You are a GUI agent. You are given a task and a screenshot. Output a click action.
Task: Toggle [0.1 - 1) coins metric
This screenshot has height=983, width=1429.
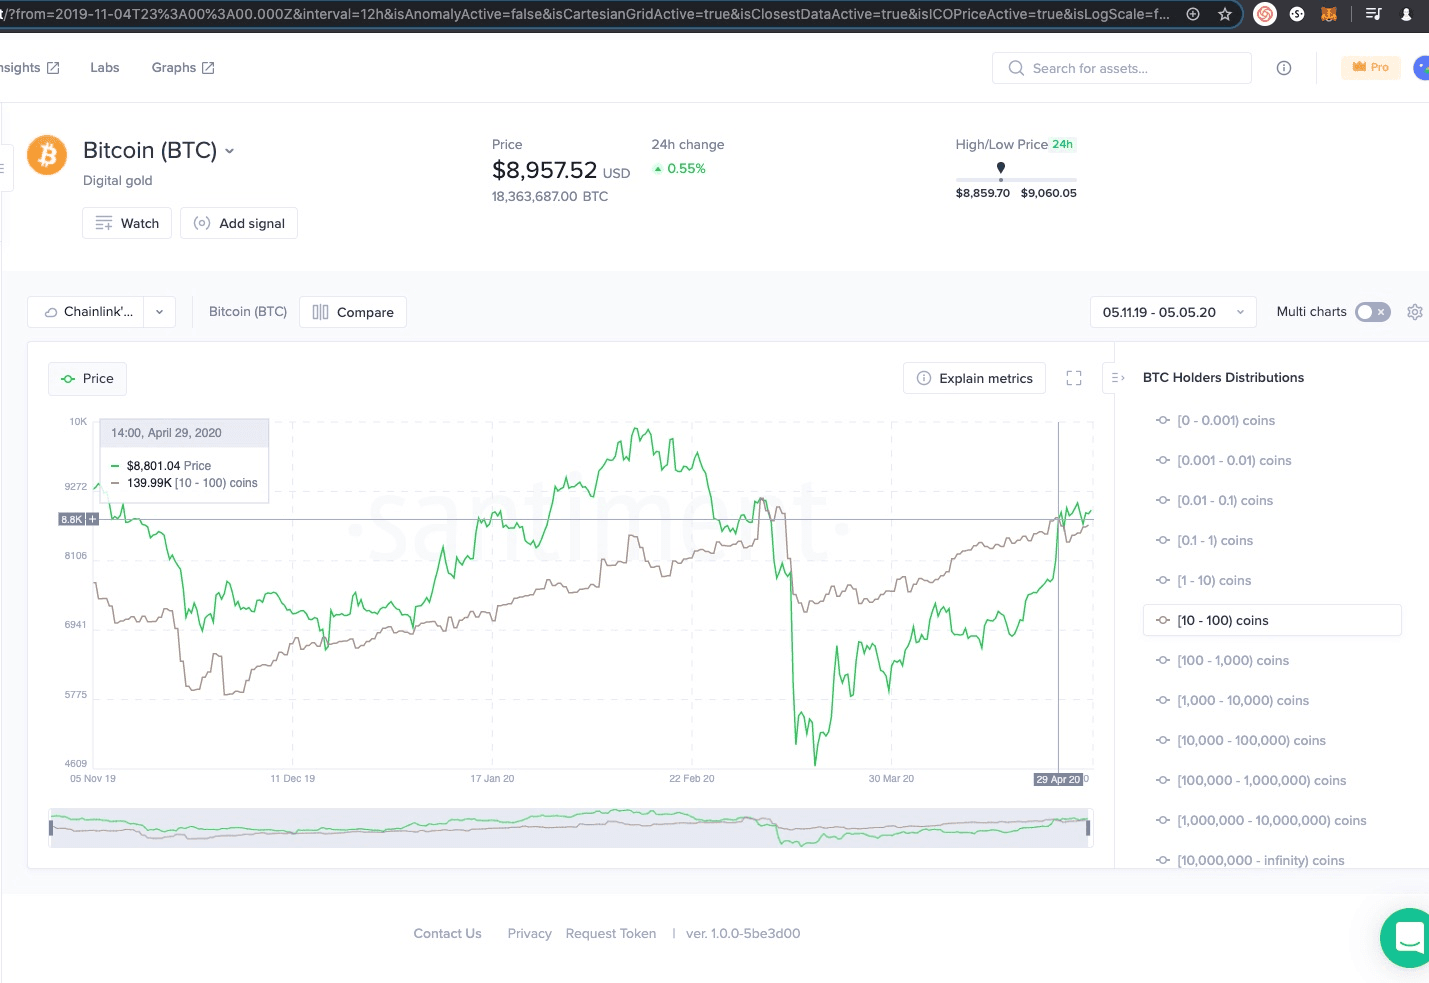1204,540
